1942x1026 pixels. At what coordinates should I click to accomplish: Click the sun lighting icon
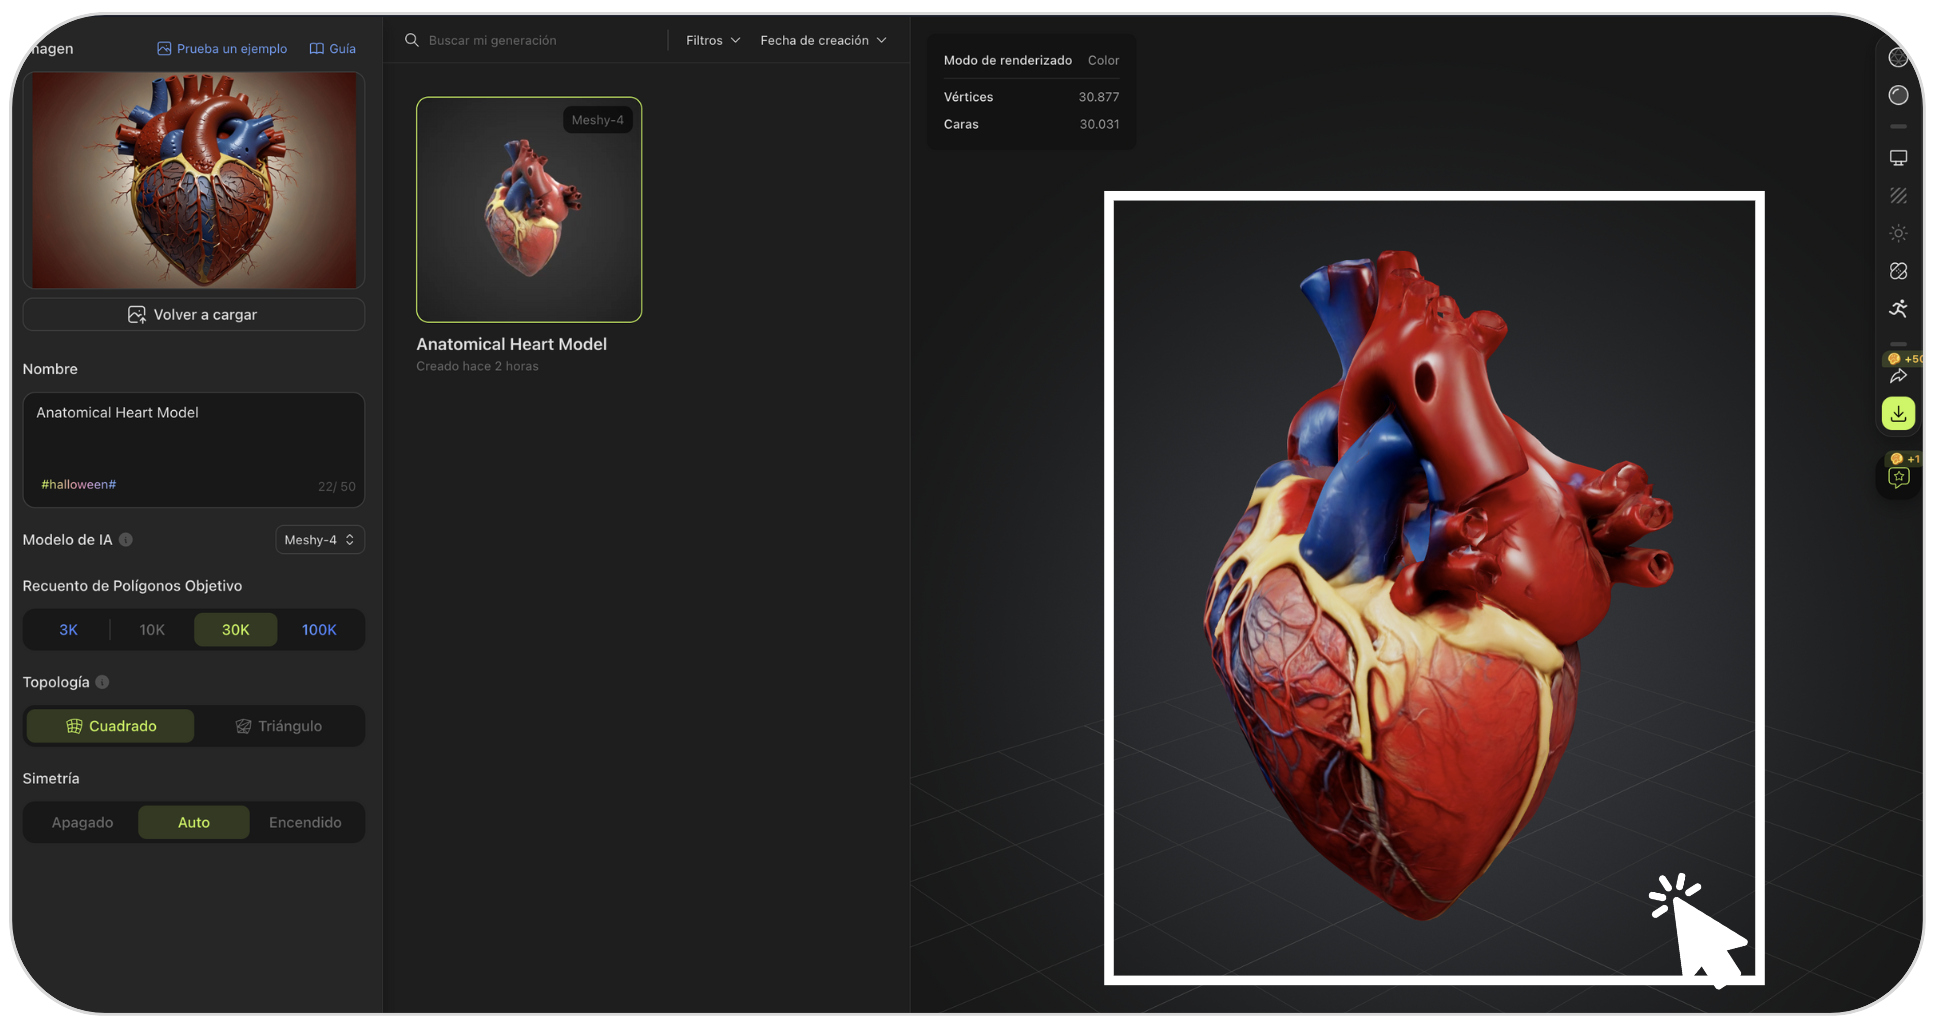[1898, 233]
